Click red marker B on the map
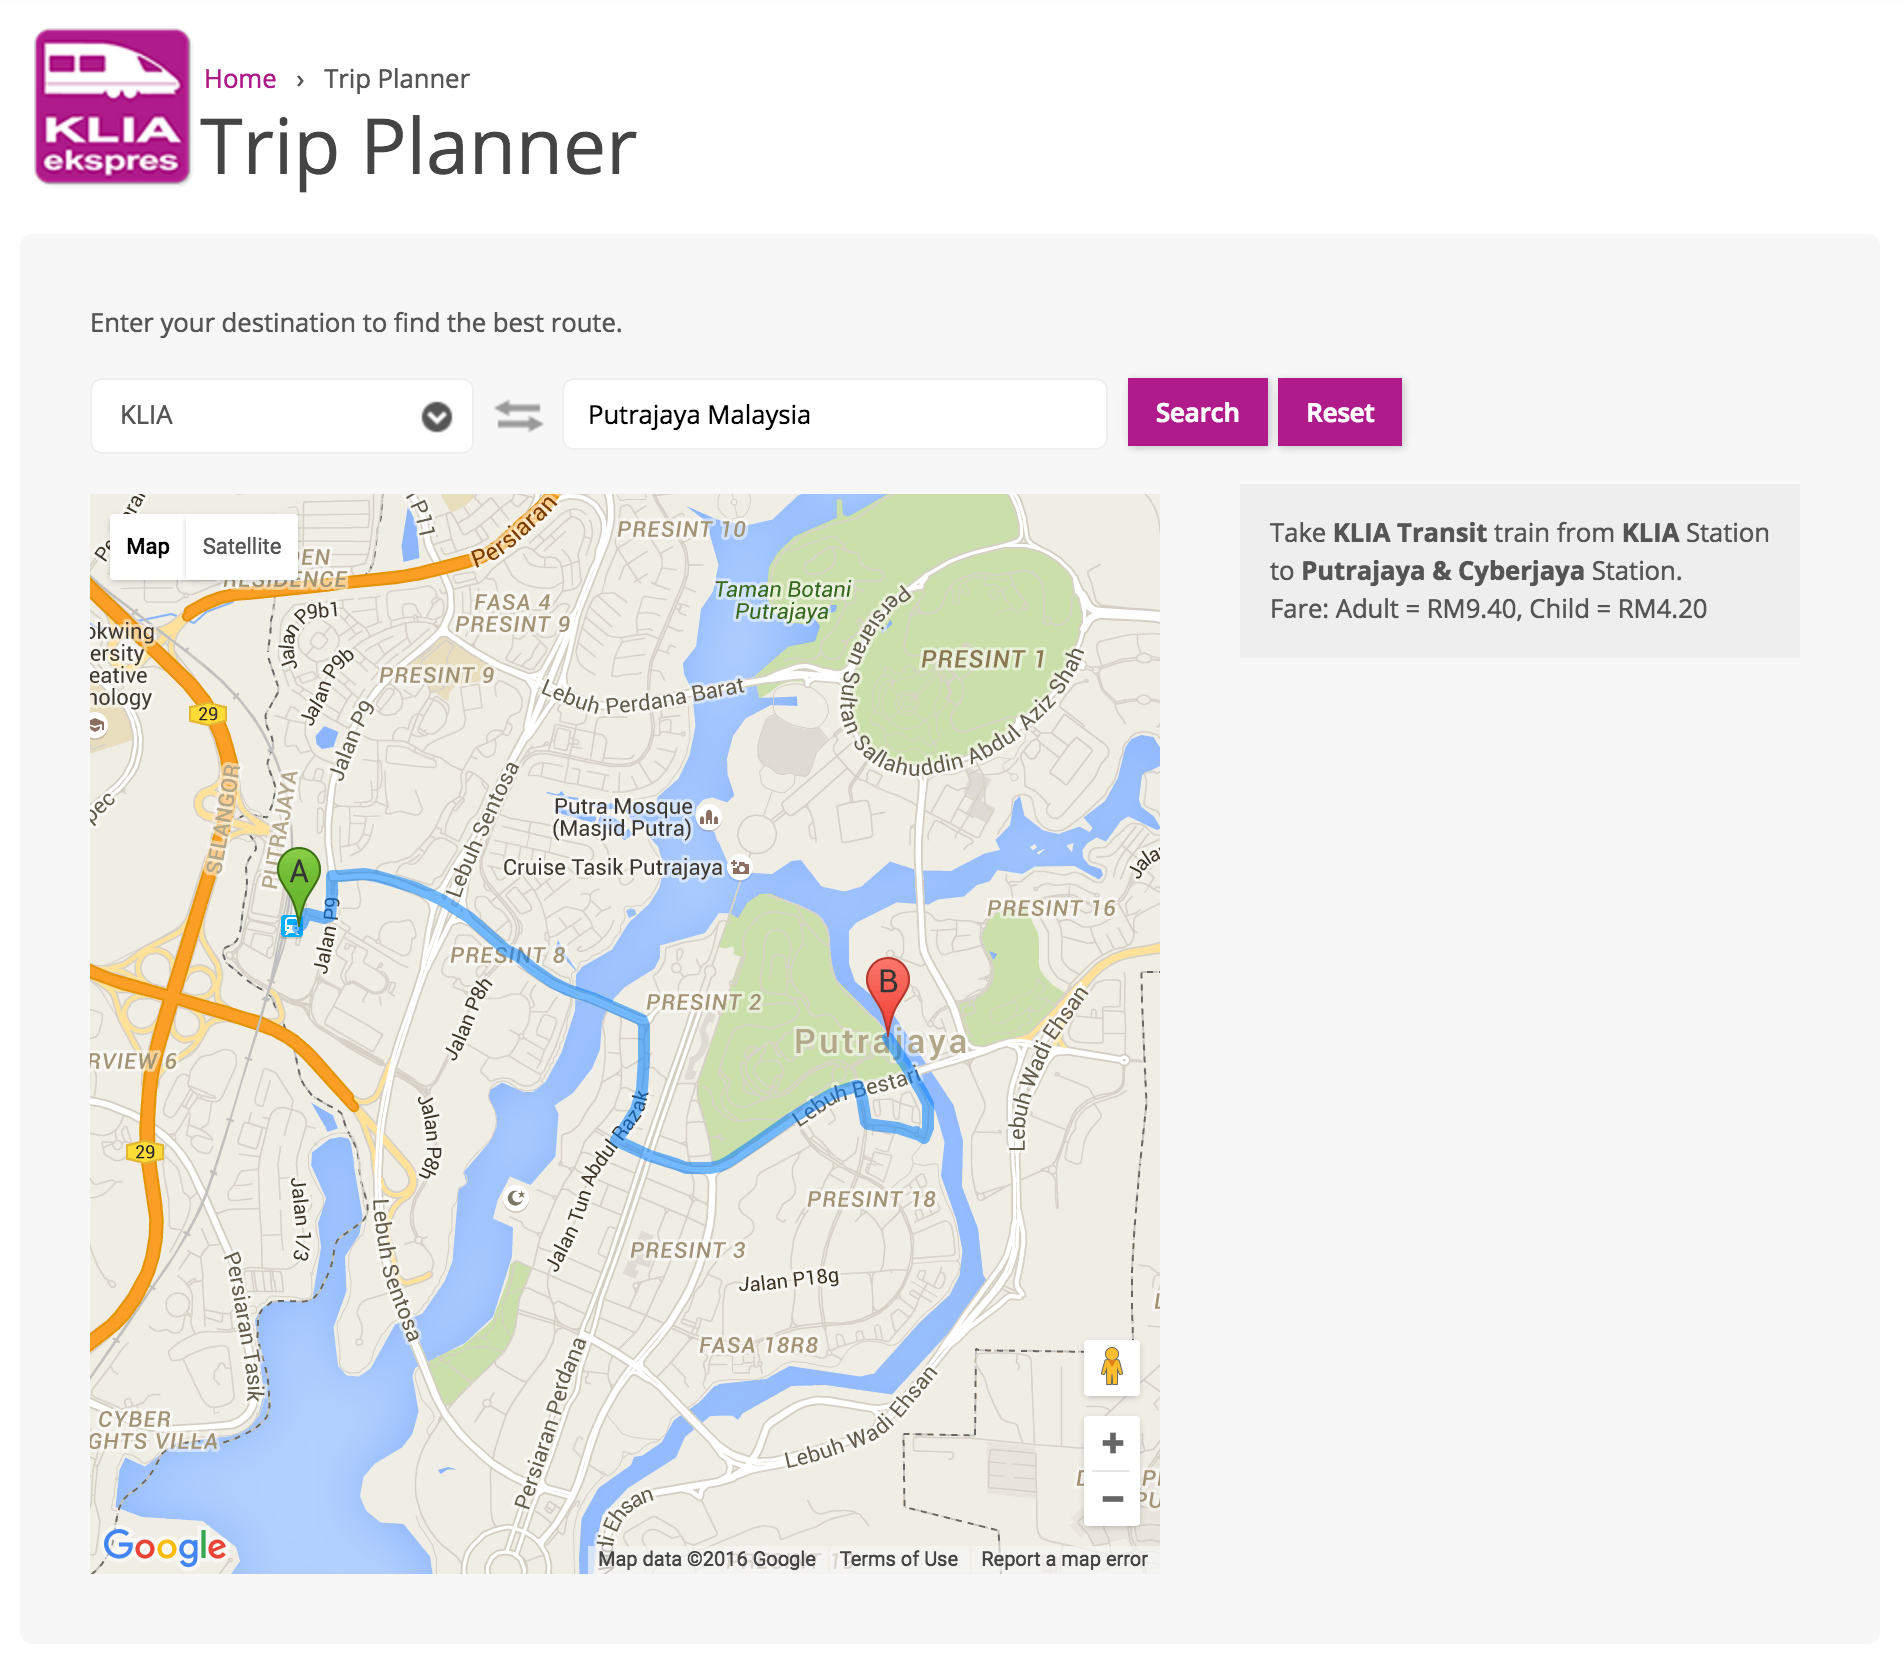 pos(887,985)
